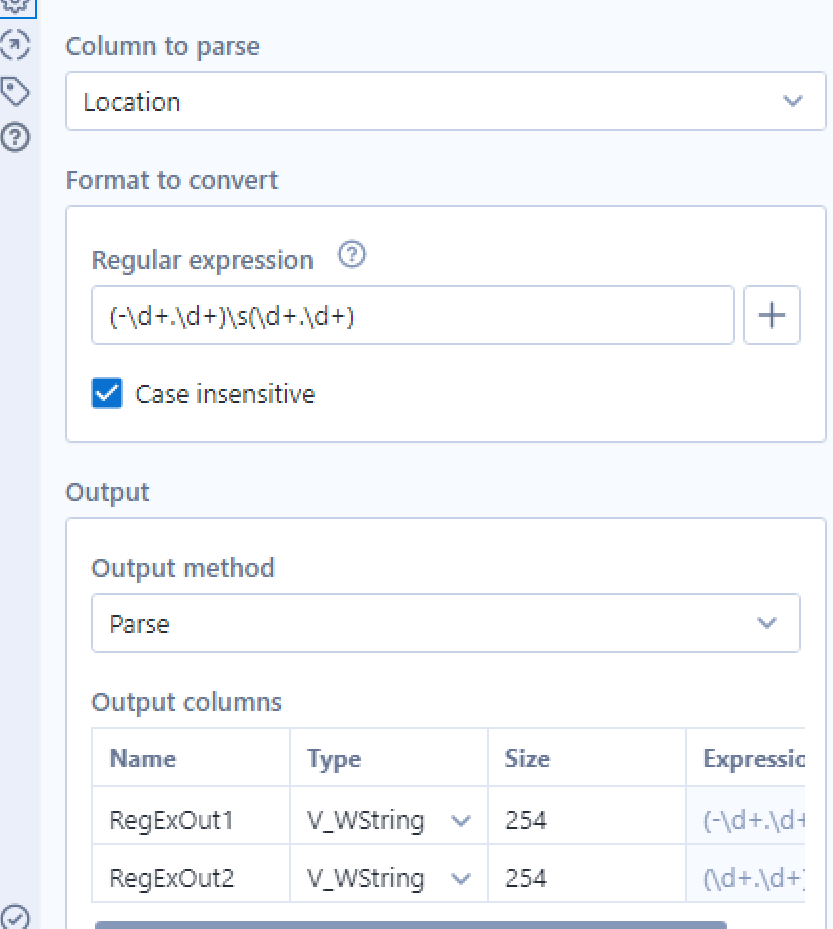Open the Annotation tag icon in sidebar

14,92
